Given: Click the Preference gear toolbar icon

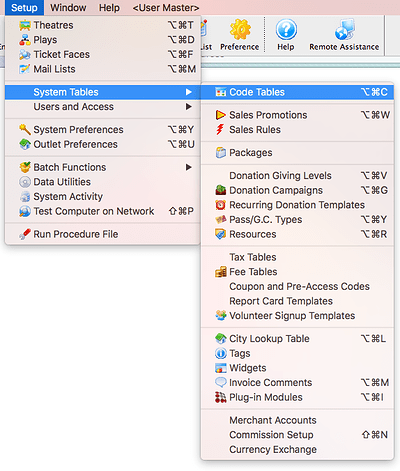Looking at the screenshot, I should (240, 30).
